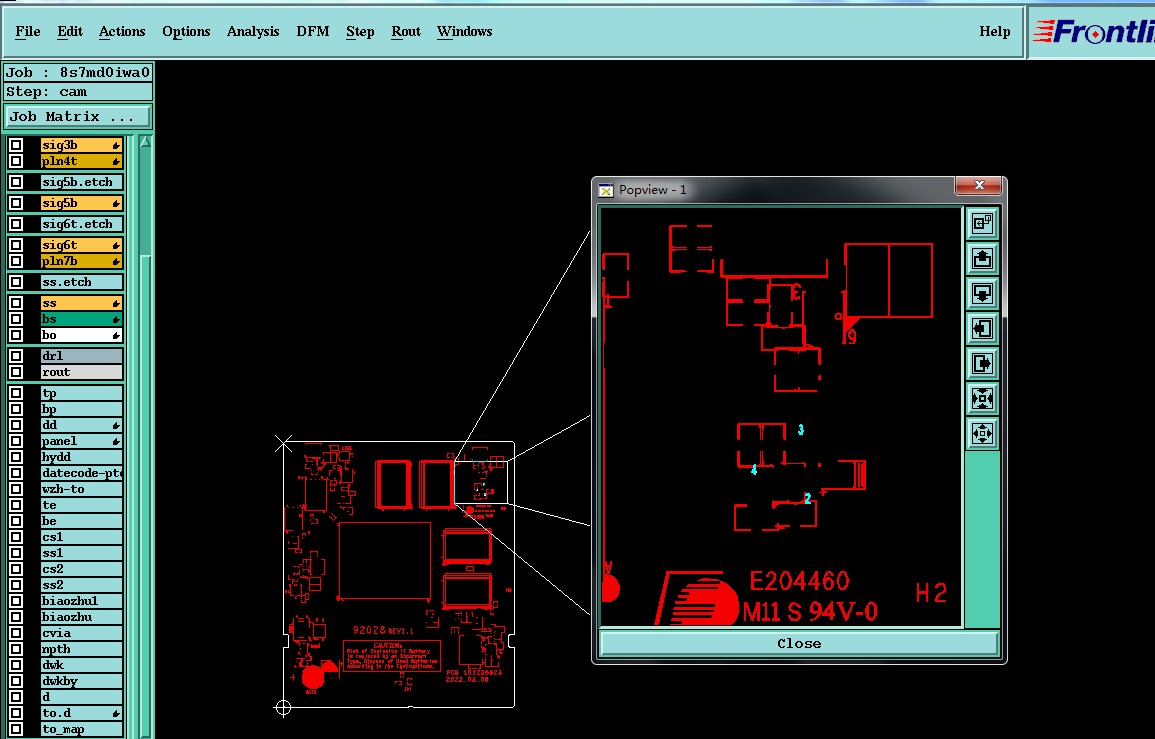Open the Analysis menu
Viewport: 1155px width, 739px height.
[x=253, y=32]
